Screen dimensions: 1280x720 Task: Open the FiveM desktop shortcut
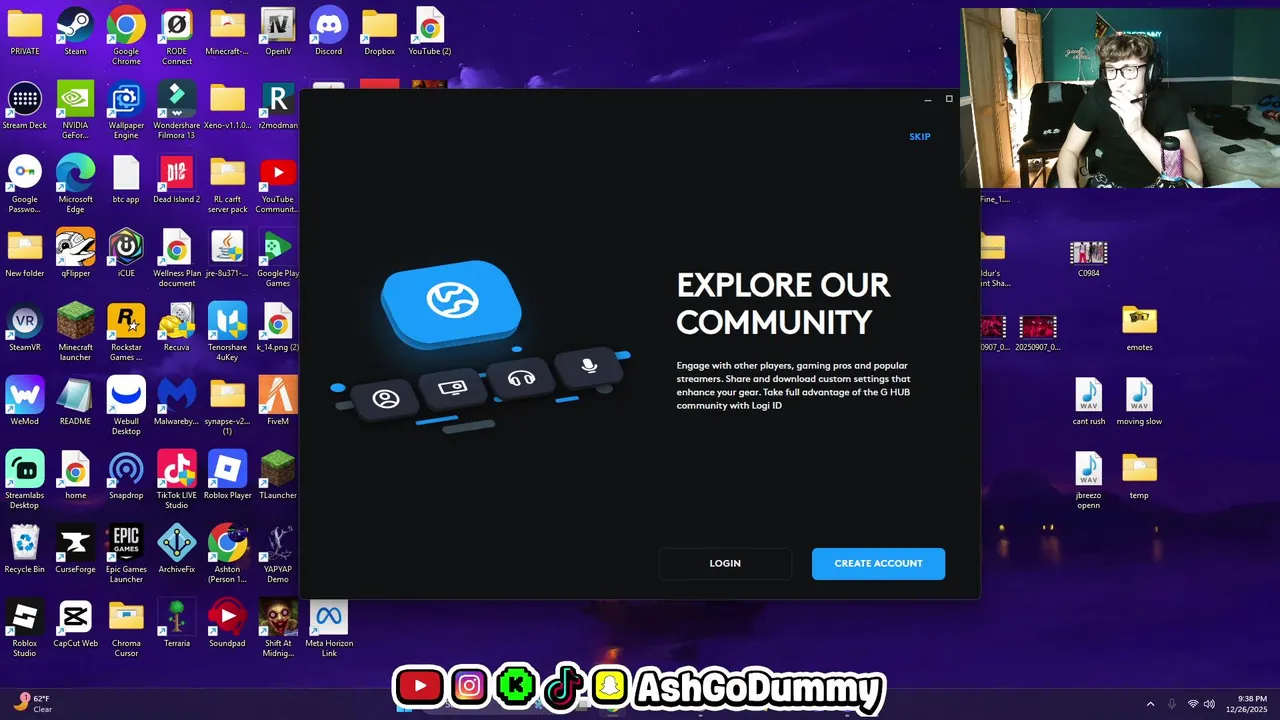click(x=278, y=401)
